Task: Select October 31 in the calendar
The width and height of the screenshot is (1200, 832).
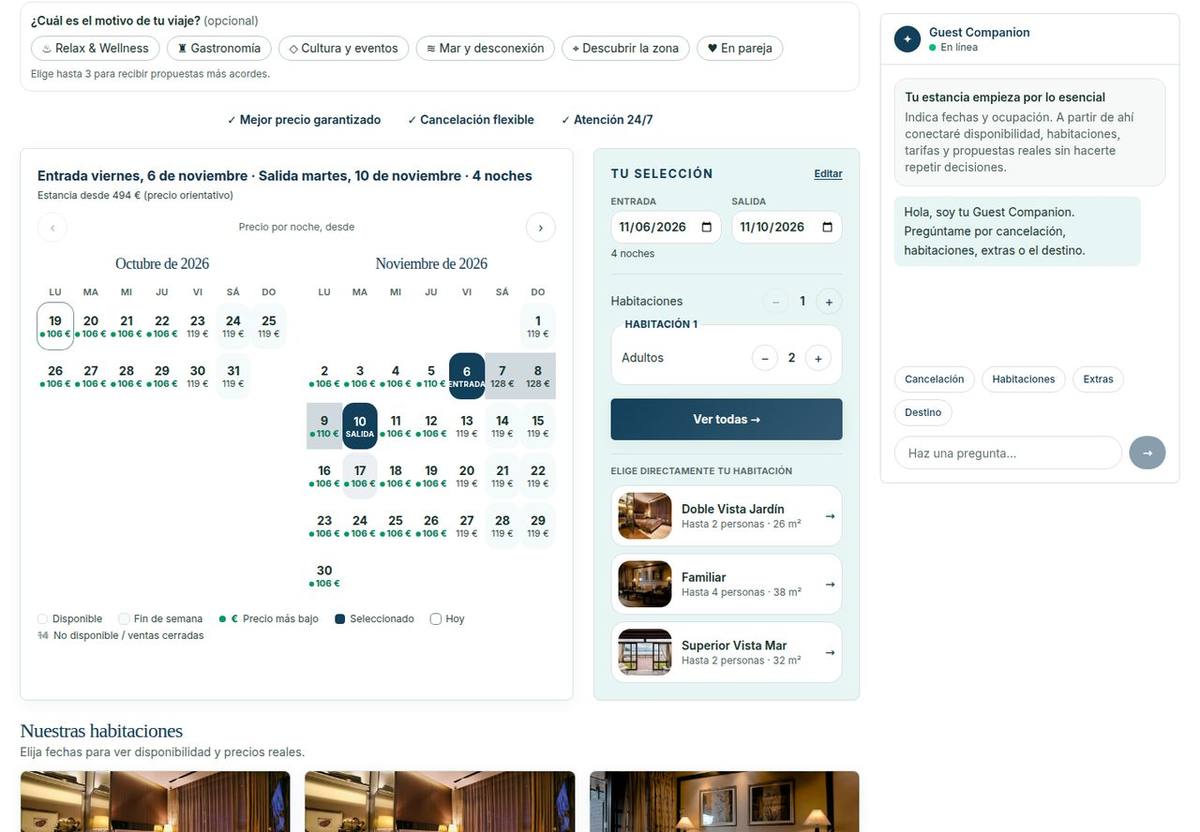Action: point(233,376)
